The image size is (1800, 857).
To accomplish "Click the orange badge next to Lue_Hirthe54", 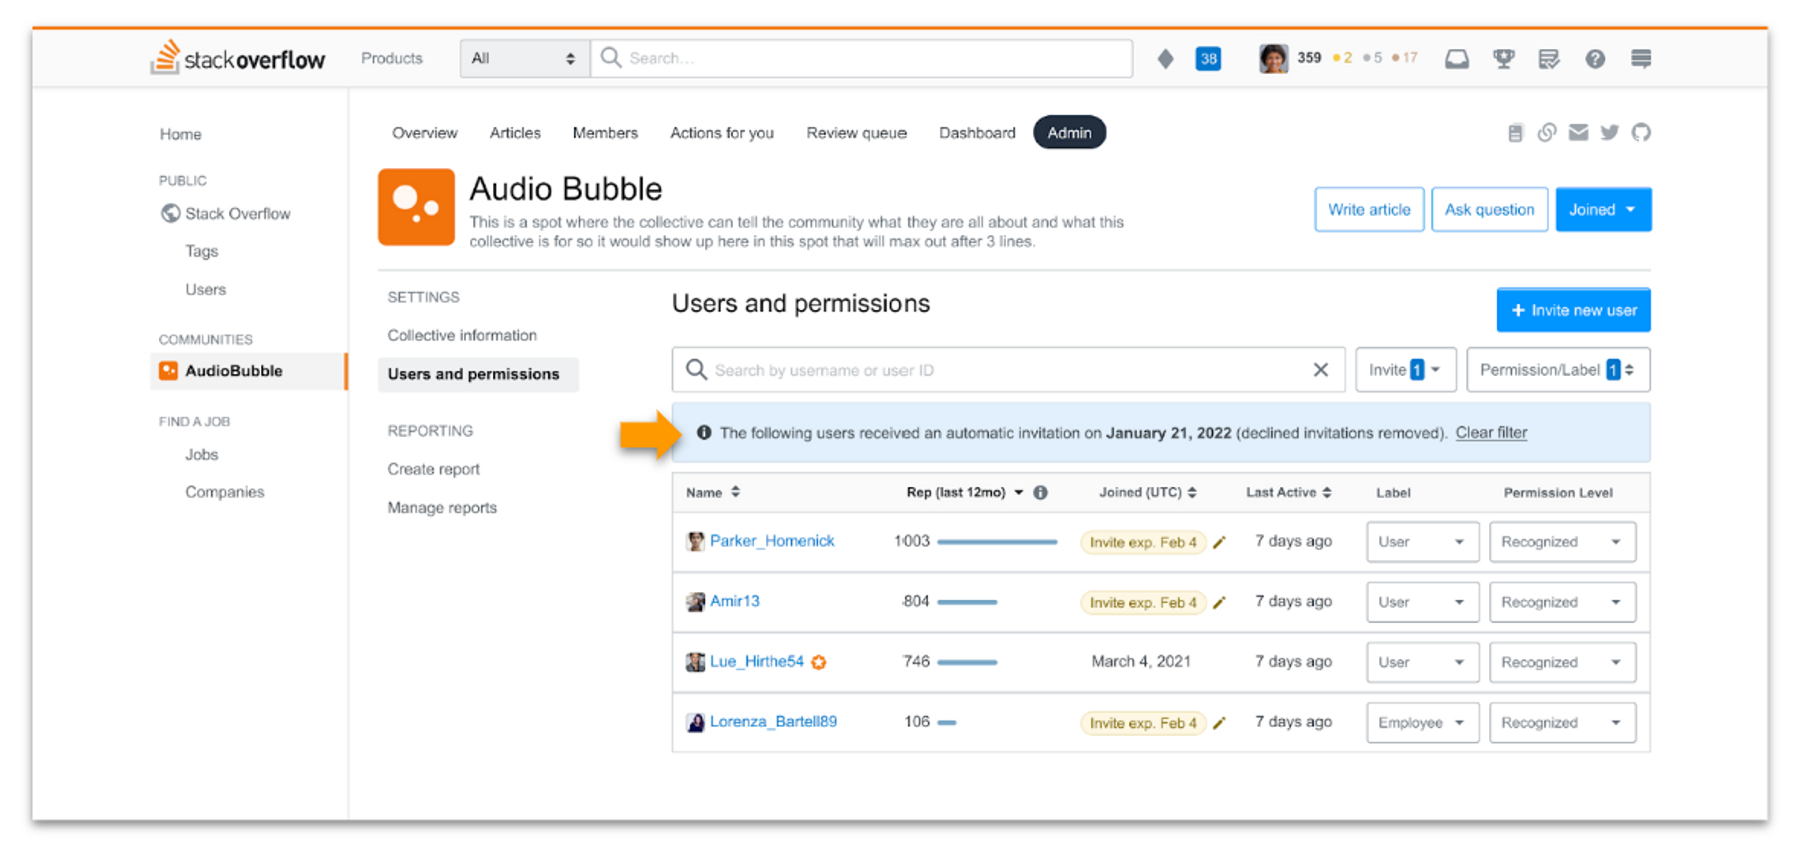I will coord(819,662).
